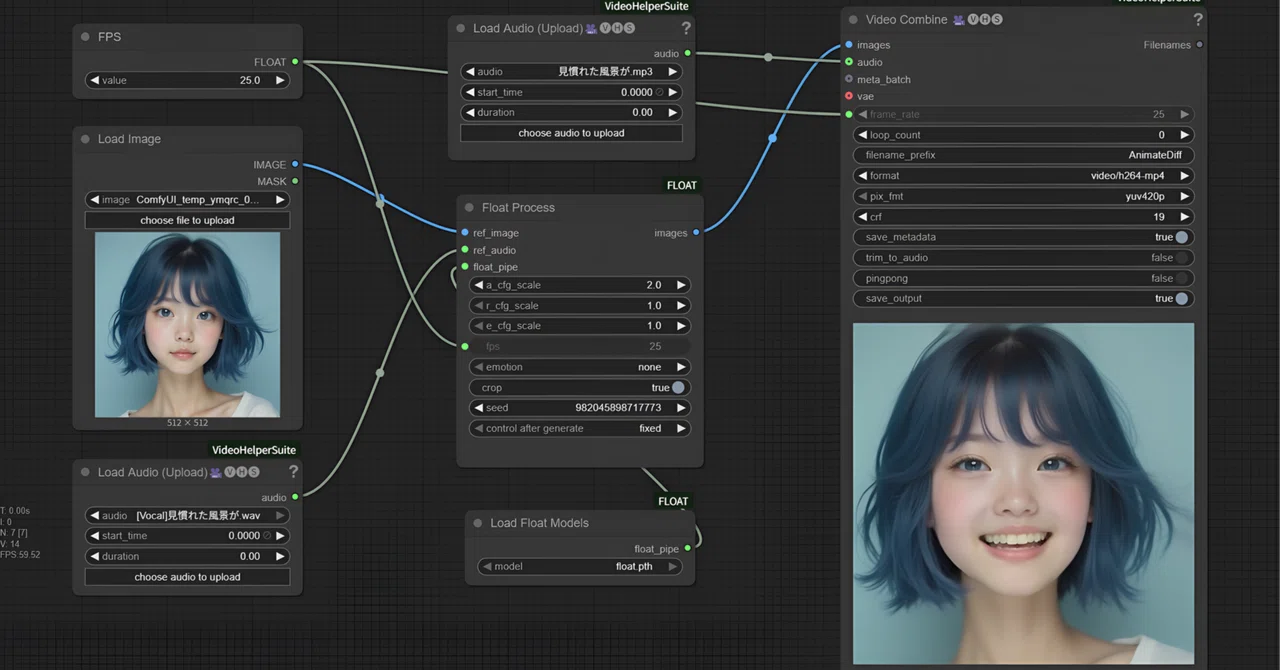Open help on top Load Audio node
This screenshot has width=1280, height=670.
(x=686, y=28)
